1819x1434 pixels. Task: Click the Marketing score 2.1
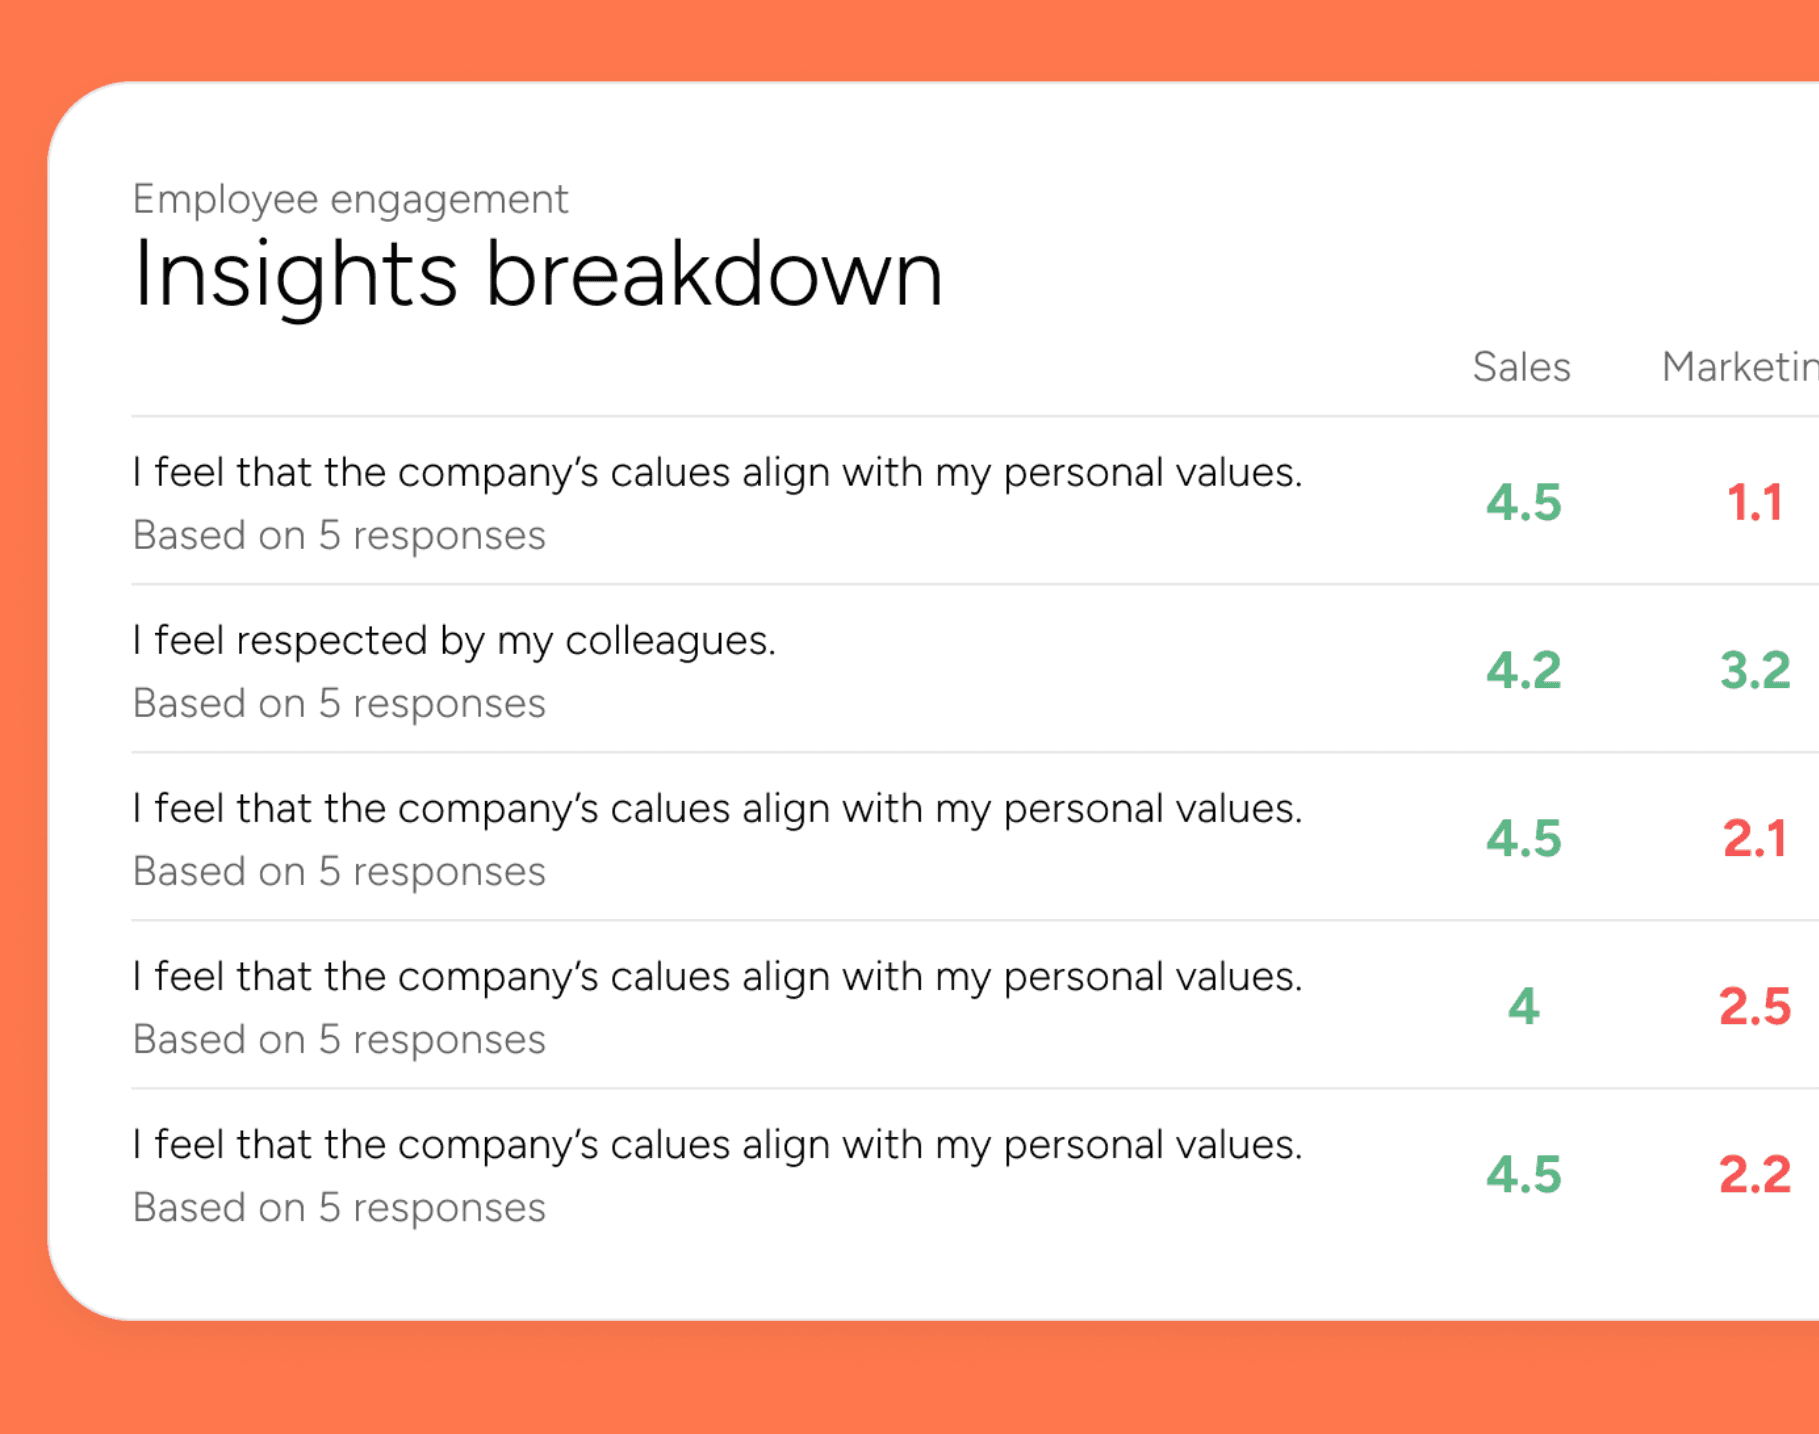coord(1755,838)
